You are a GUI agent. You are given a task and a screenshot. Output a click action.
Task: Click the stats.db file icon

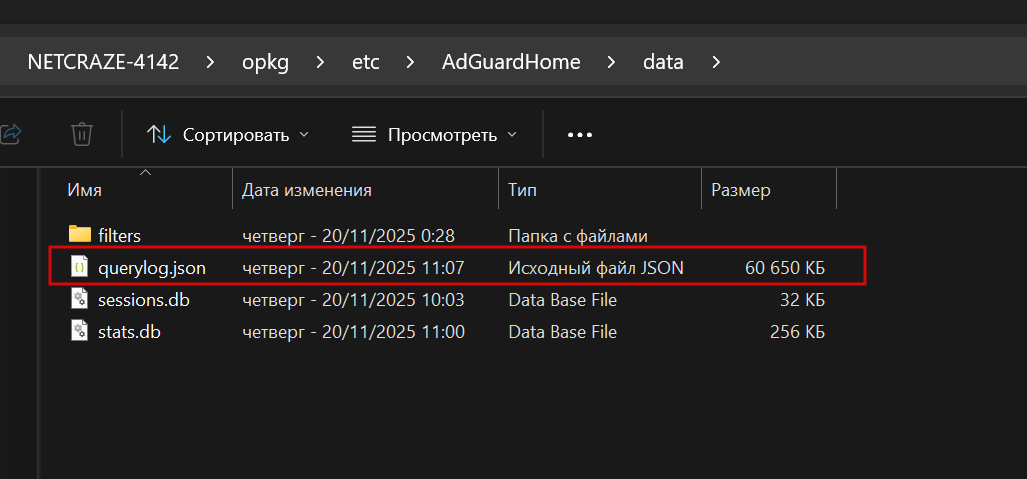click(80, 332)
